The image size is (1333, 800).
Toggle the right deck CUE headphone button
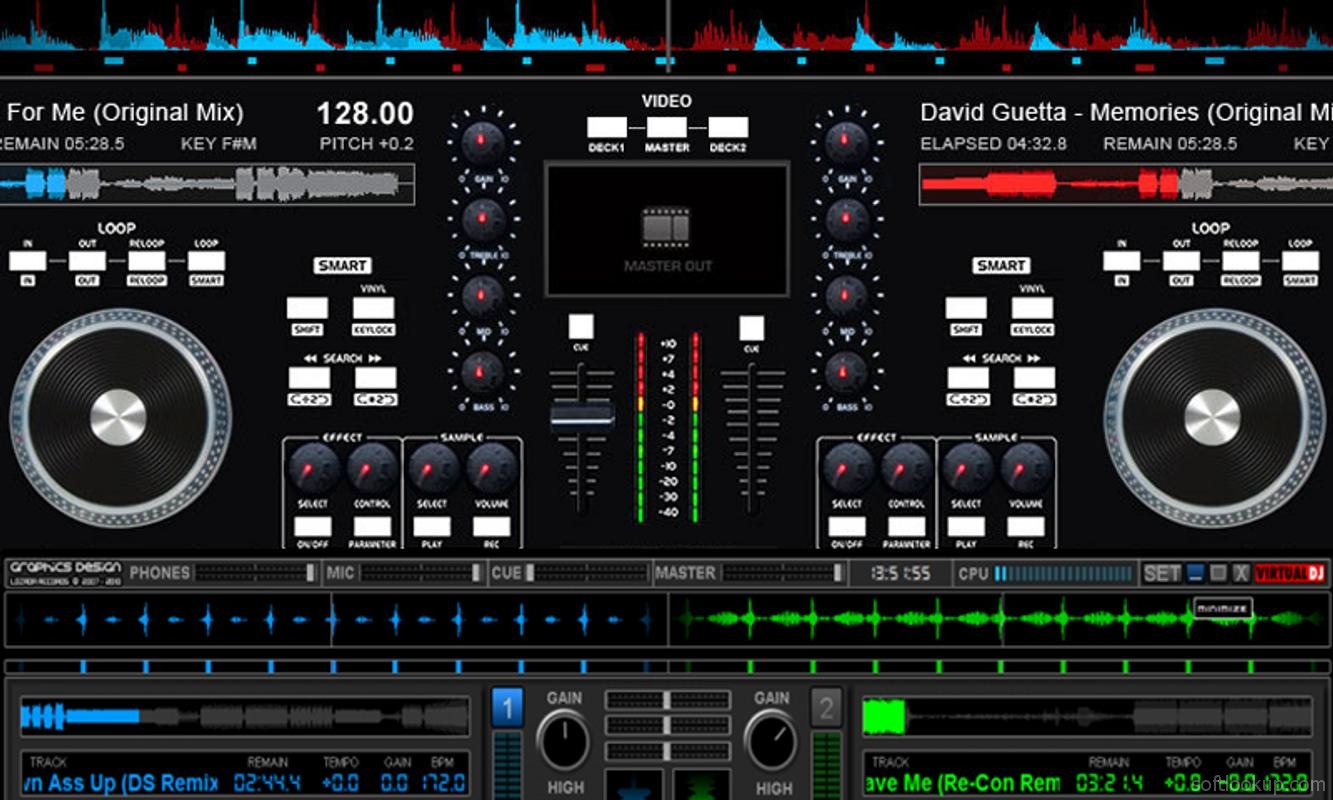751,328
